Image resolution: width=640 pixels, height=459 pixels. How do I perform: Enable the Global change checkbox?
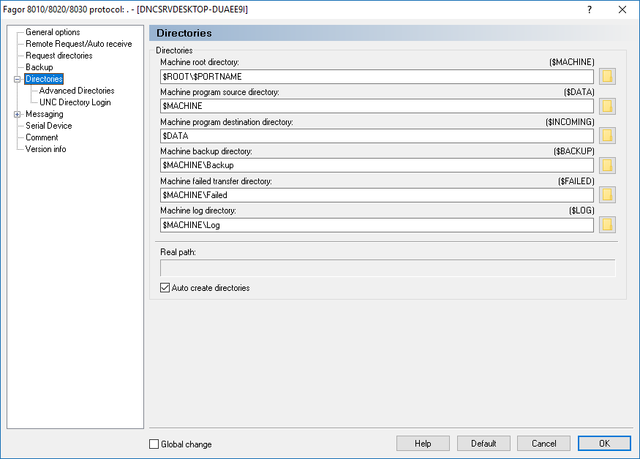(154, 444)
